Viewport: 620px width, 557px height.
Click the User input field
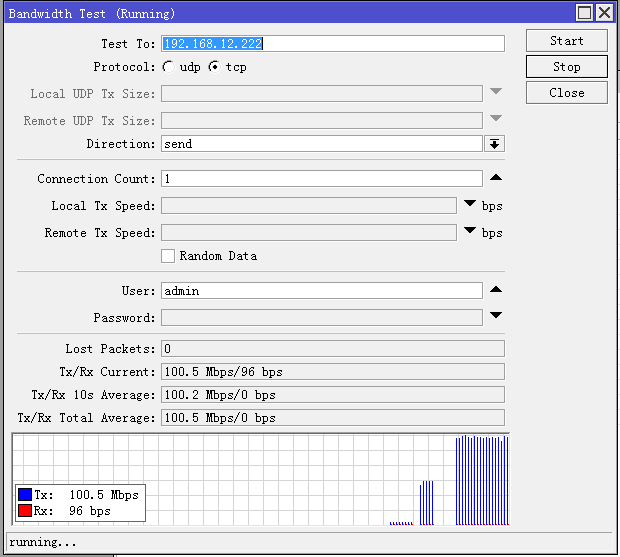click(x=321, y=291)
